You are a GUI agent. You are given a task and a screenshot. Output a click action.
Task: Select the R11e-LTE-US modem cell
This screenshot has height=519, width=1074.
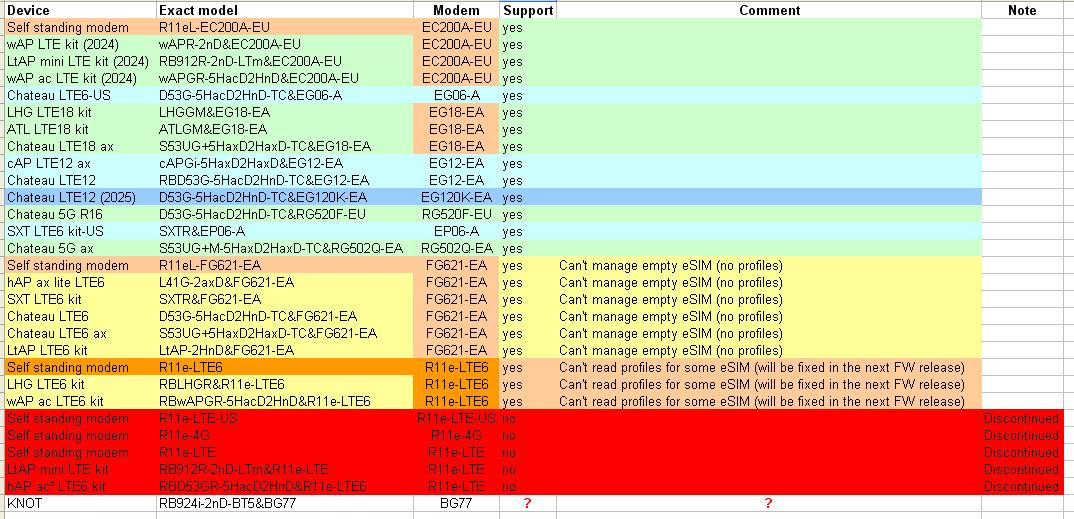tap(456, 418)
